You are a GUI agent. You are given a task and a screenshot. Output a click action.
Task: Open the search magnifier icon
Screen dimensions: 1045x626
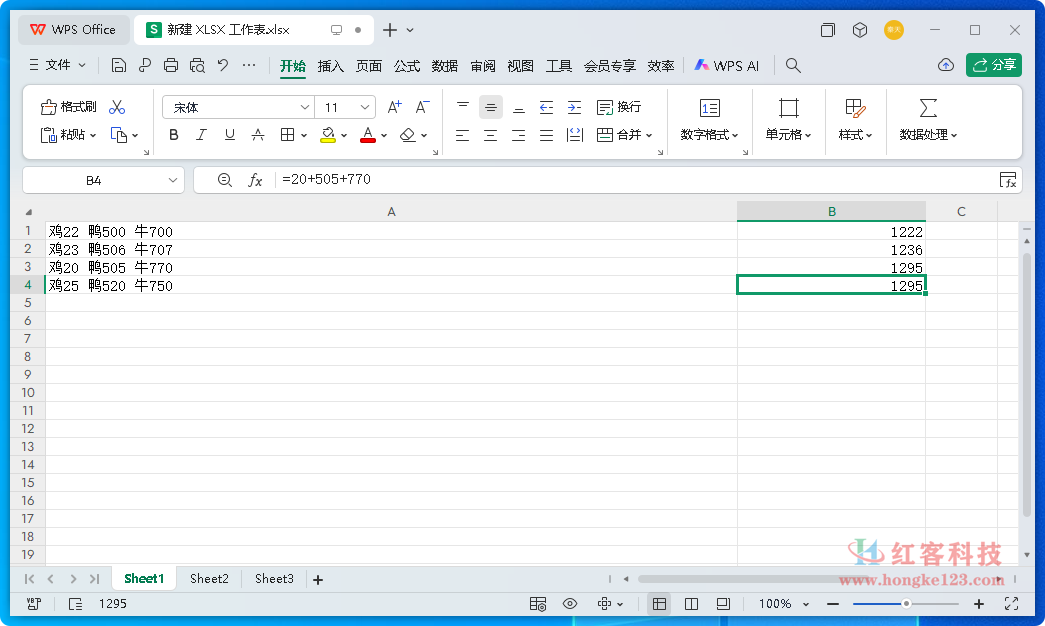pos(793,66)
